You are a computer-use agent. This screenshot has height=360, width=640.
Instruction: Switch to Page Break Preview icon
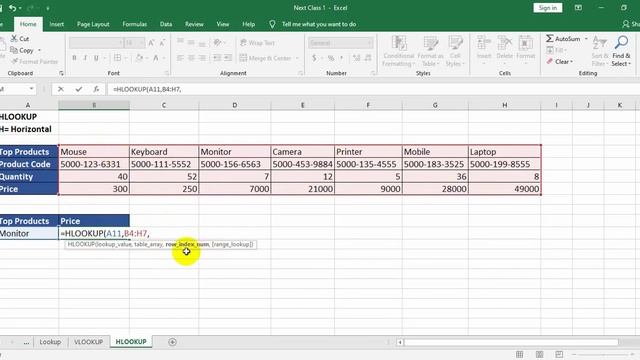559,354
